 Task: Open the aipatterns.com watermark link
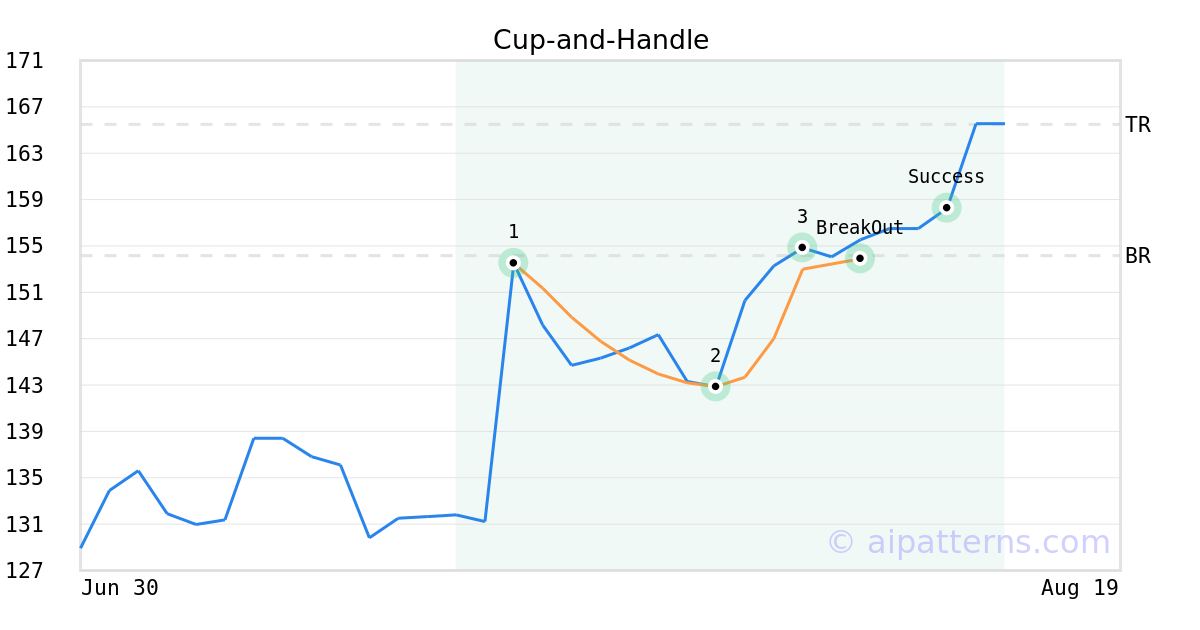(968, 542)
